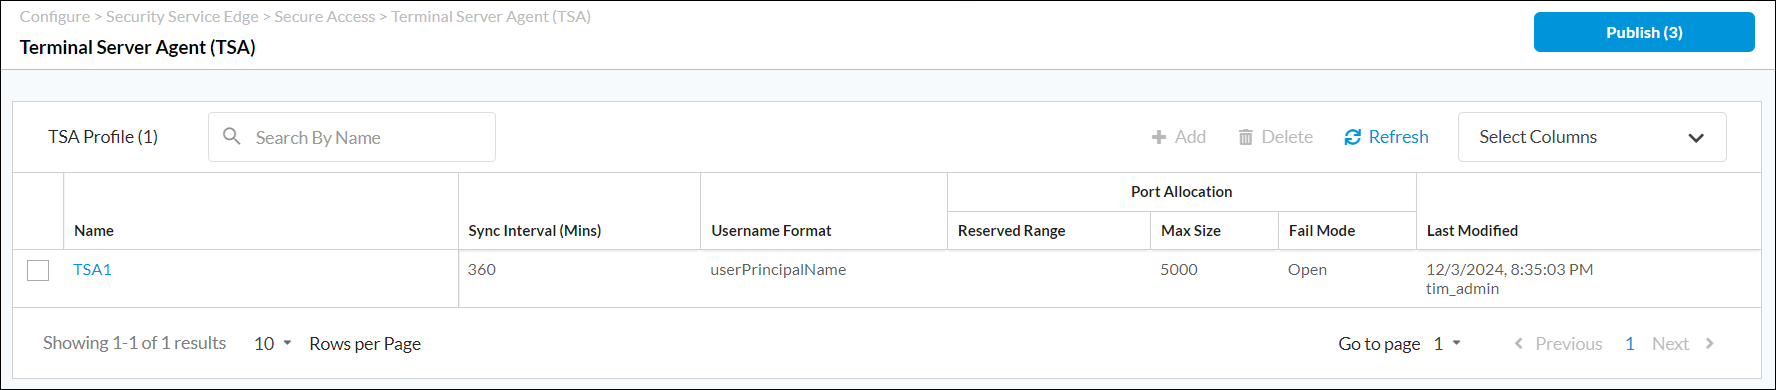Click the magnifier search icon

coord(232,136)
